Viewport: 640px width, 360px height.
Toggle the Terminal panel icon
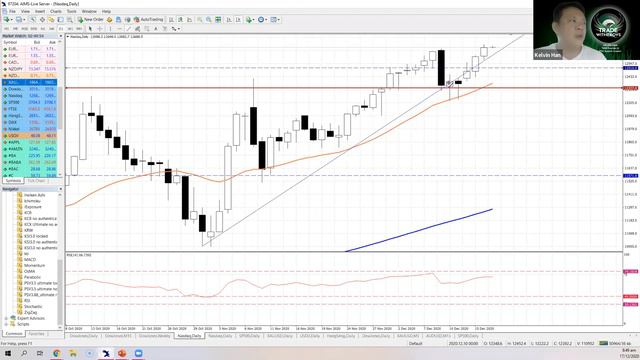[60, 20]
